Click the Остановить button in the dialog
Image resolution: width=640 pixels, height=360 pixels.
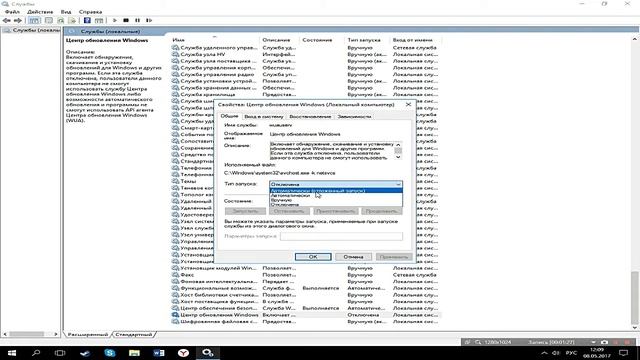click(289, 211)
